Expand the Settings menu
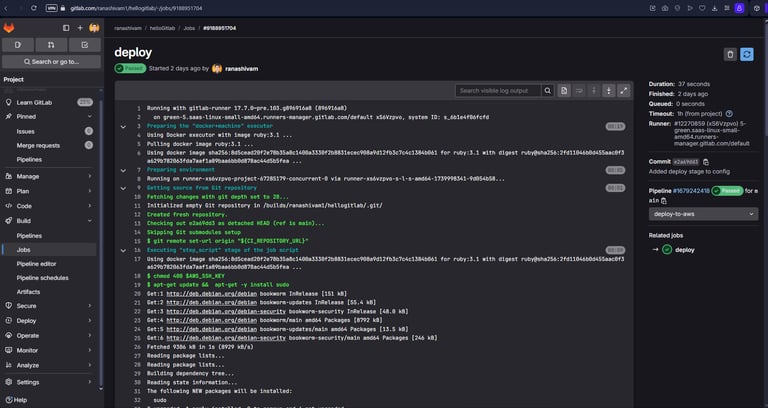The image size is (768, 408). [x=48, y=382]
